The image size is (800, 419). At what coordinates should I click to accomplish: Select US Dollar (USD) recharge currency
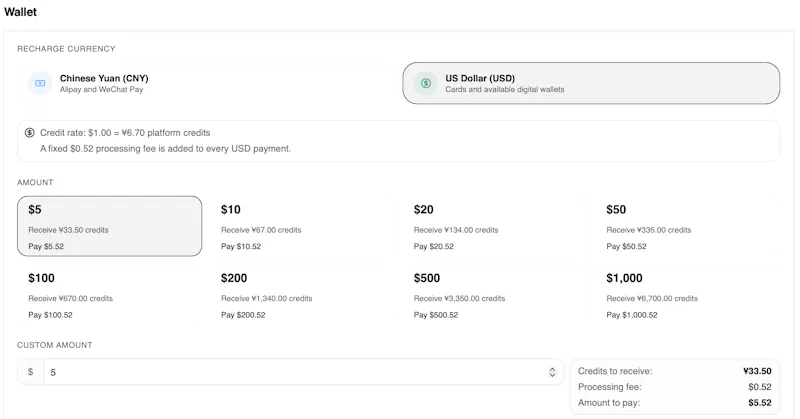tap(591, 83)
